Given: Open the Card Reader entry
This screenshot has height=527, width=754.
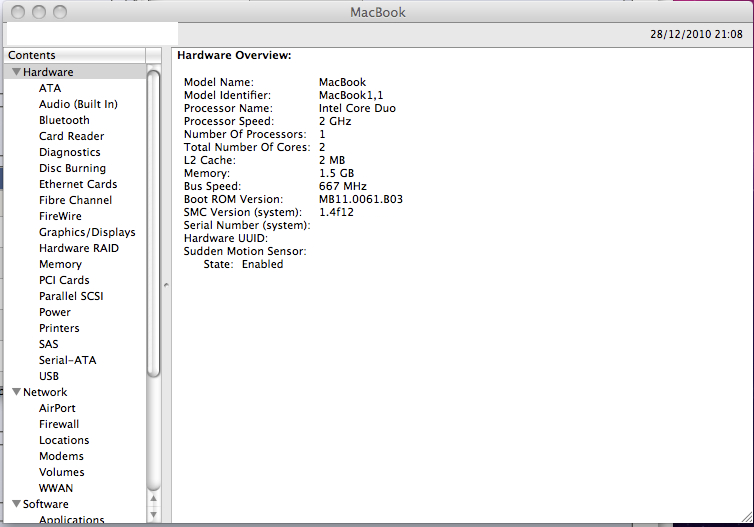Looking at the screenshot, I should point(72,136).
